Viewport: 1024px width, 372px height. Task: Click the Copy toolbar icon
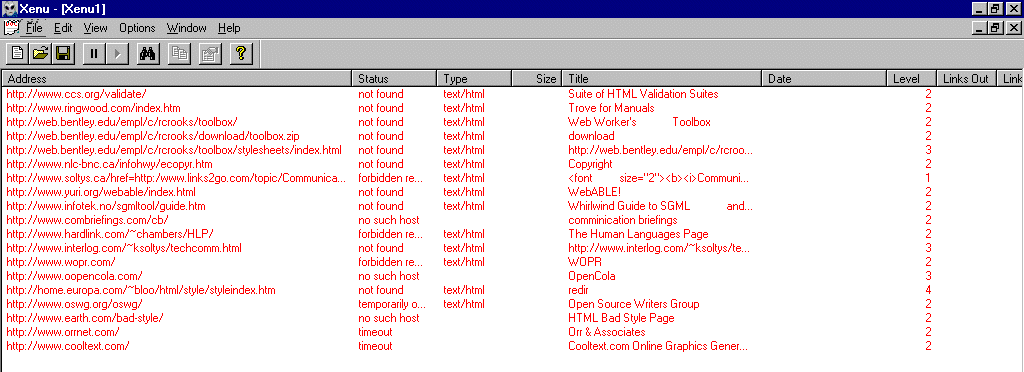[x=179, y=54]
